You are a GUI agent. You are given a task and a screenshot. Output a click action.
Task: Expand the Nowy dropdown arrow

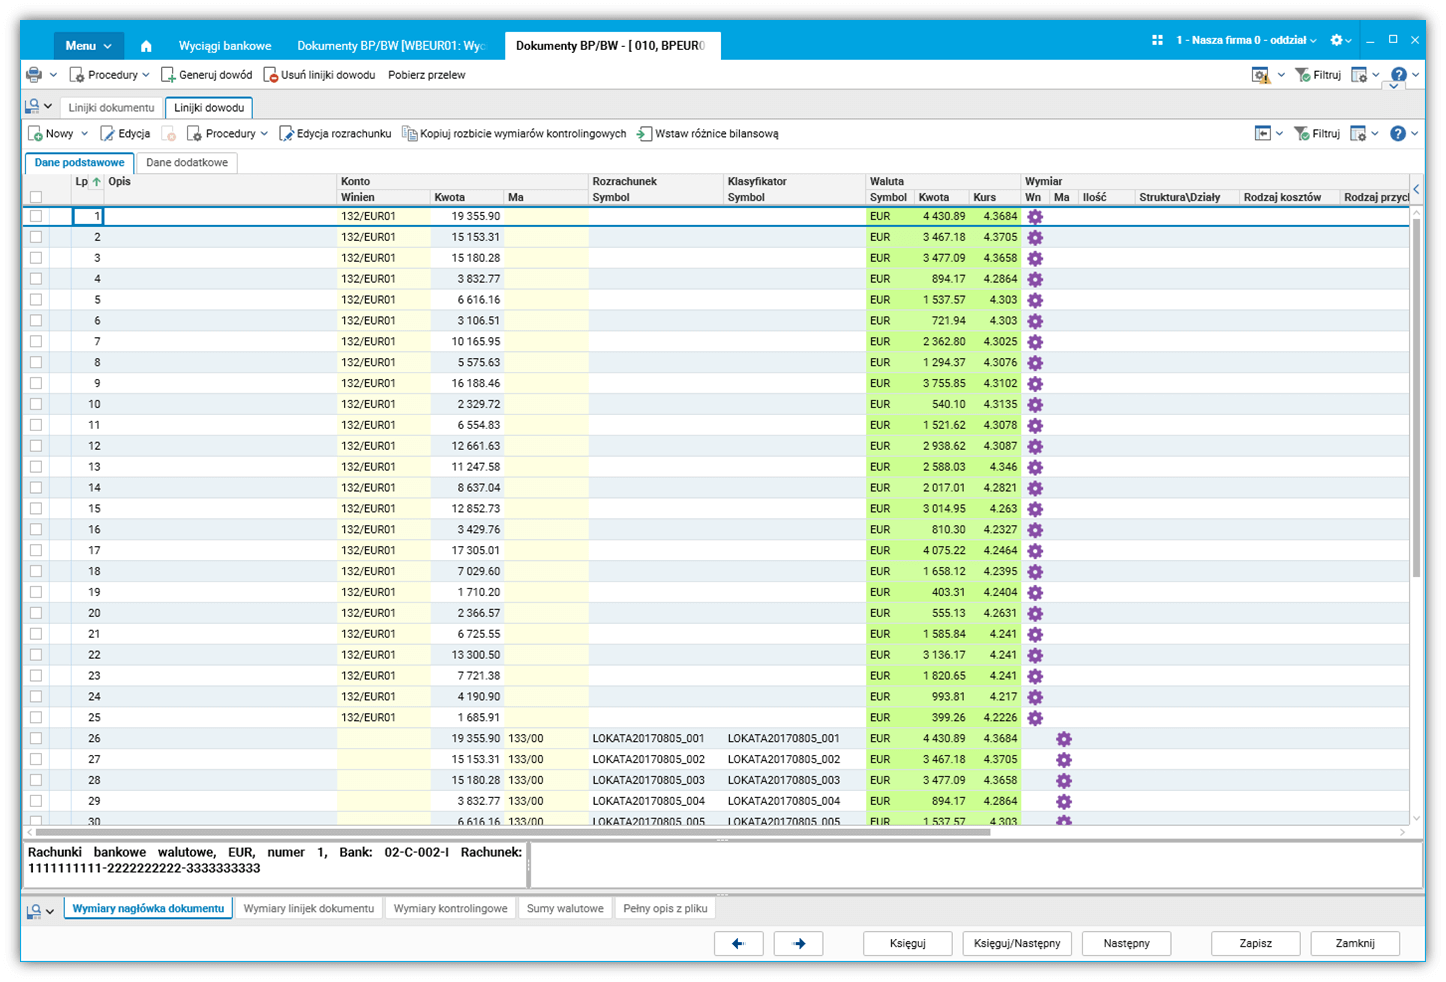click(x=85, y=134)
